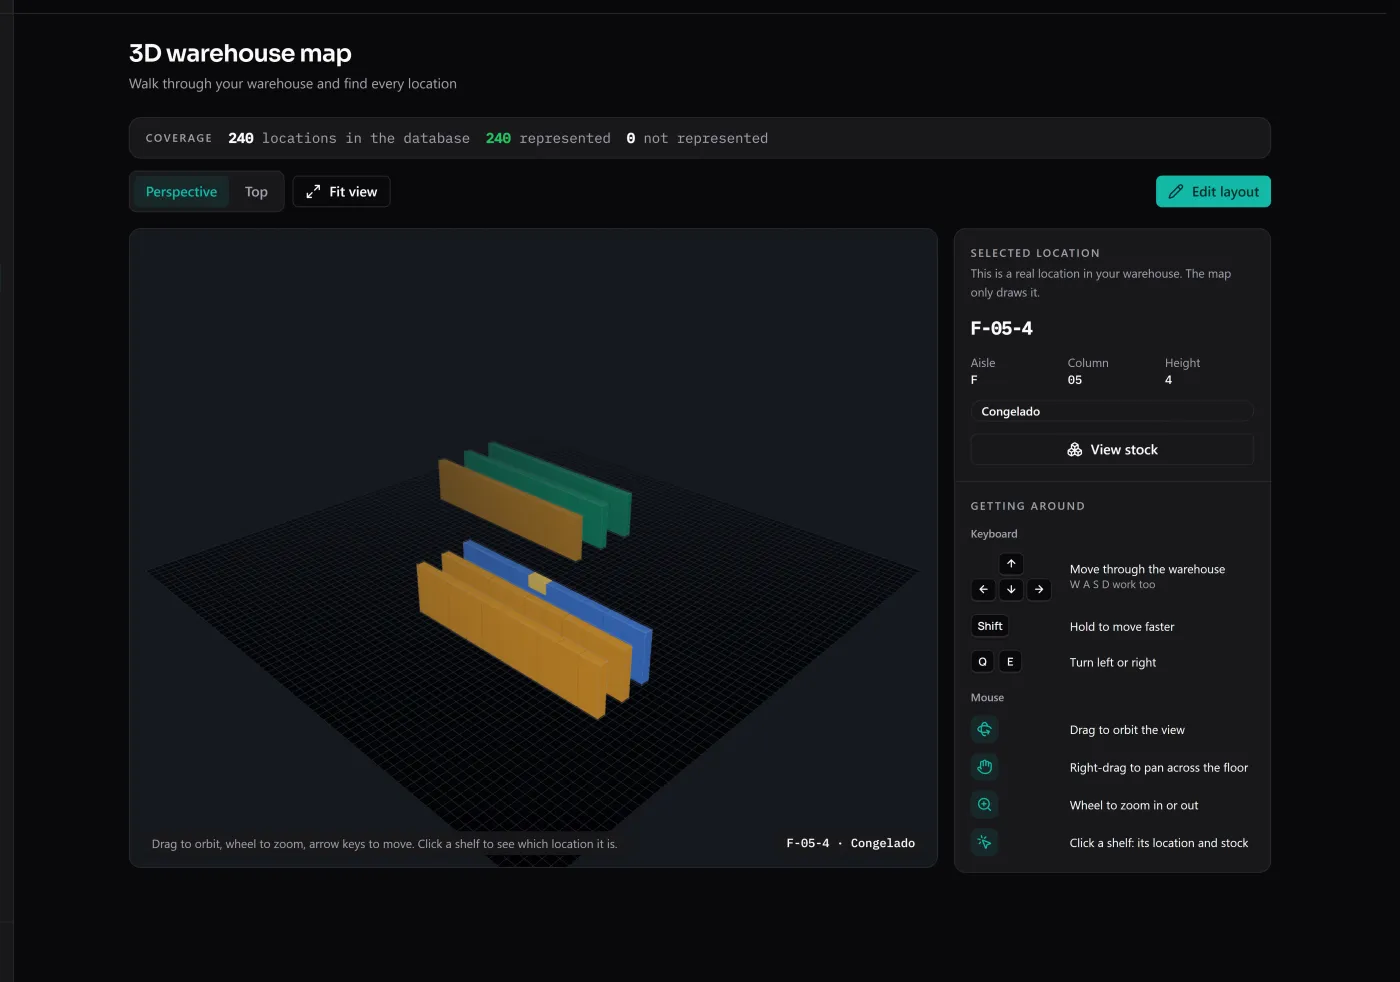Click the 'W A S D work too' hint text

1112,585
